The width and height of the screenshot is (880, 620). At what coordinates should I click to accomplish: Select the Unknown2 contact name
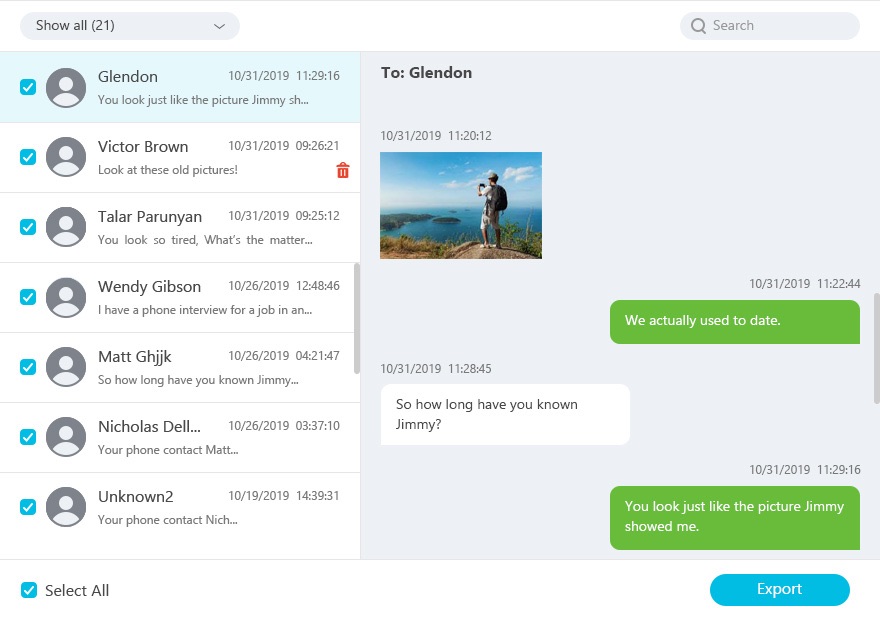click(x=135, y=497)
